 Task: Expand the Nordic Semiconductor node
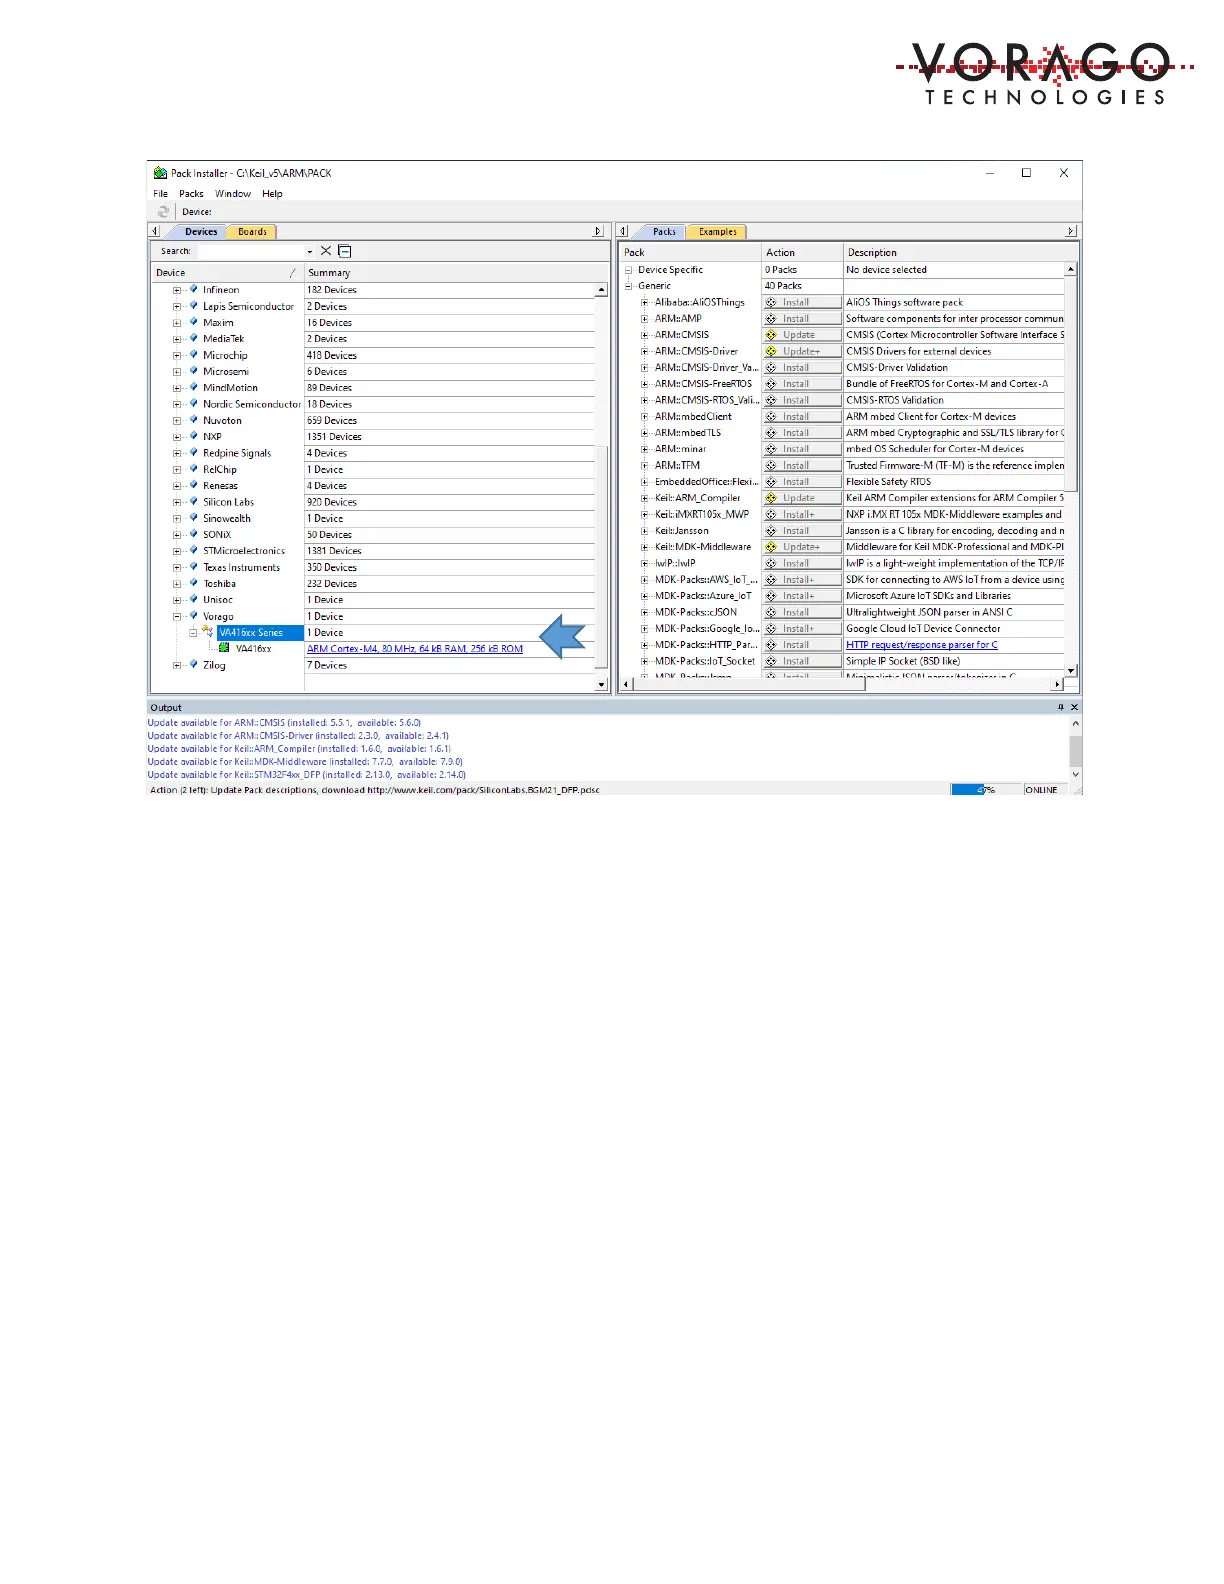pyautogui.click(x=177, y=404)
